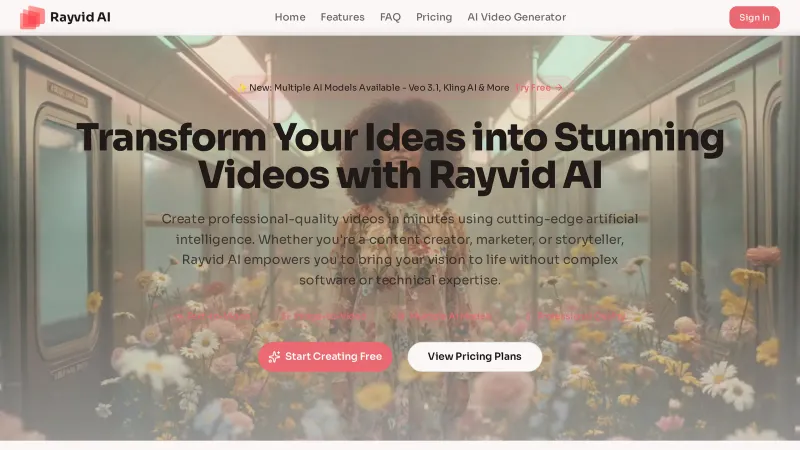Screen dimensions: 800x450
Task: Open the FAQ nav item
Action: point(390,17)
